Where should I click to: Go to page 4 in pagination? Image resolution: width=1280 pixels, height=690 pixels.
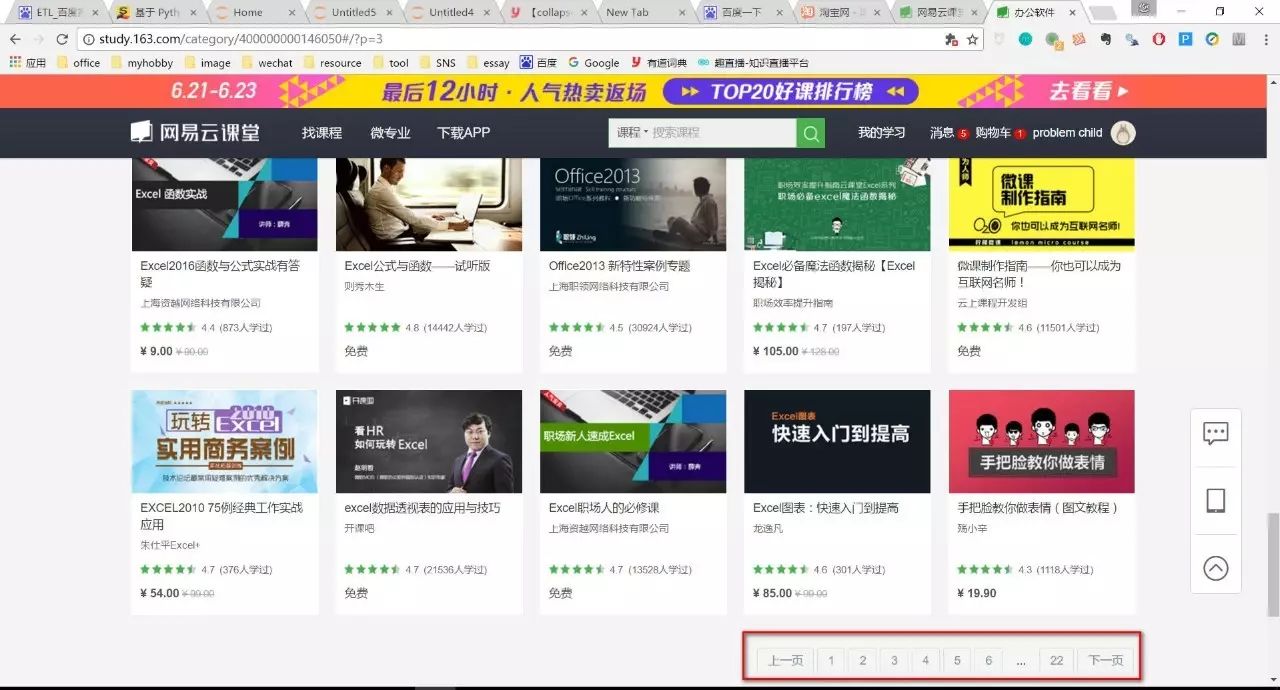pyautogui.click(x=925, y=660)
